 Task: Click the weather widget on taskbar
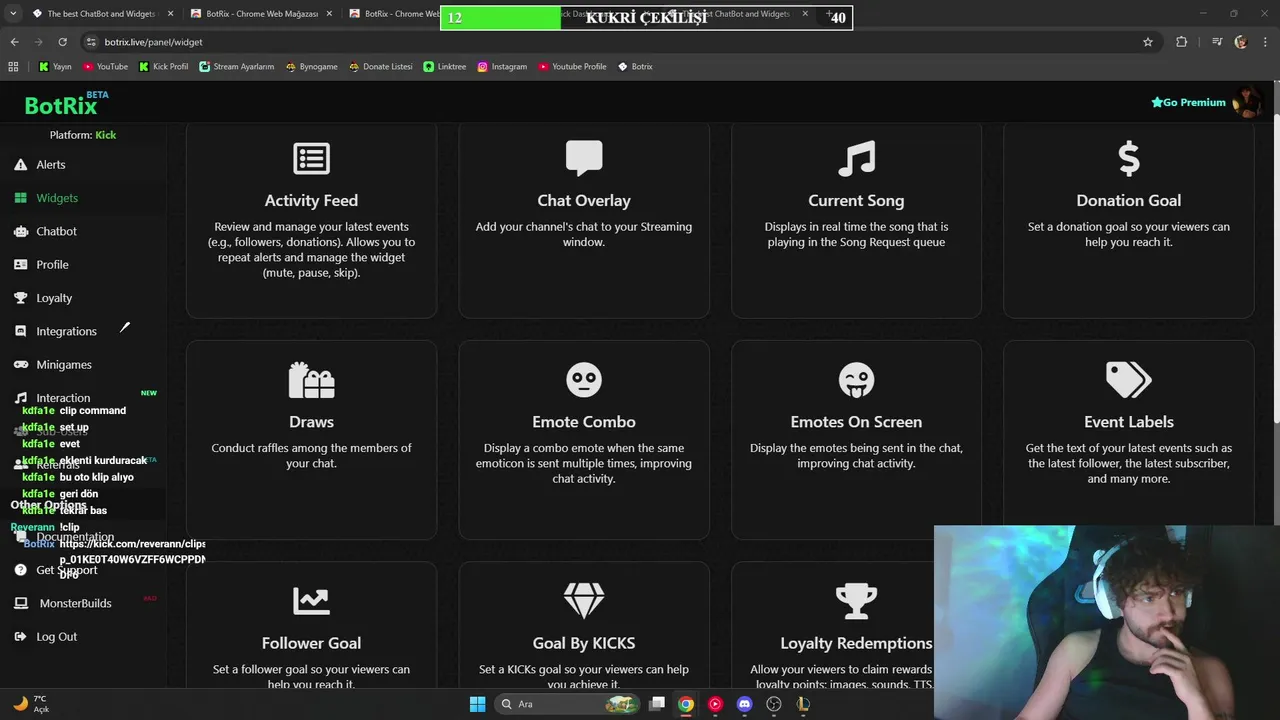pos(32,704)
